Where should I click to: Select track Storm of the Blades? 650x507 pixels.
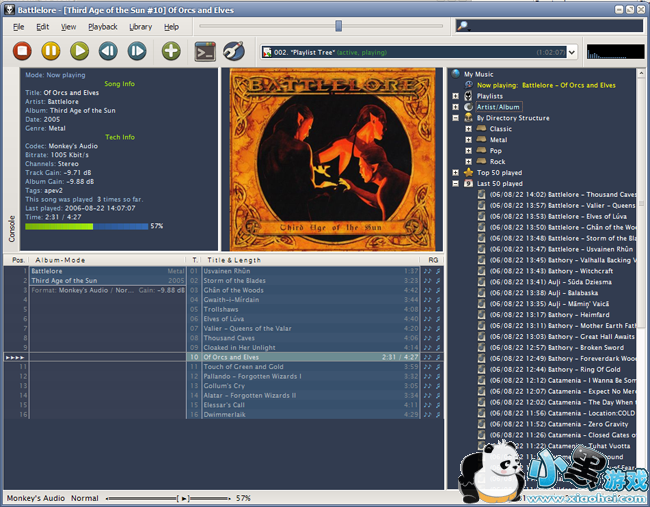click(x=234, y=281)
